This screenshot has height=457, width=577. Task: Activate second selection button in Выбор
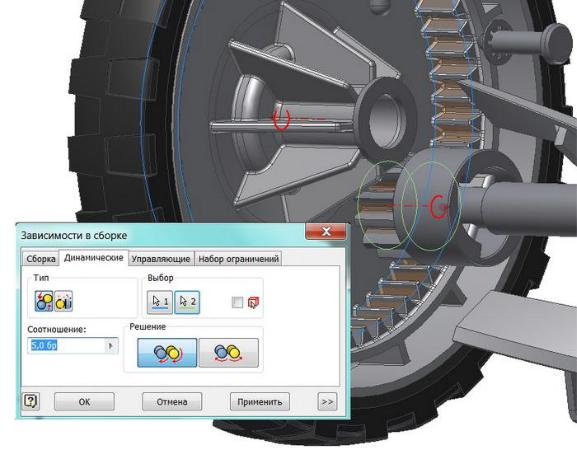[187, 302]
